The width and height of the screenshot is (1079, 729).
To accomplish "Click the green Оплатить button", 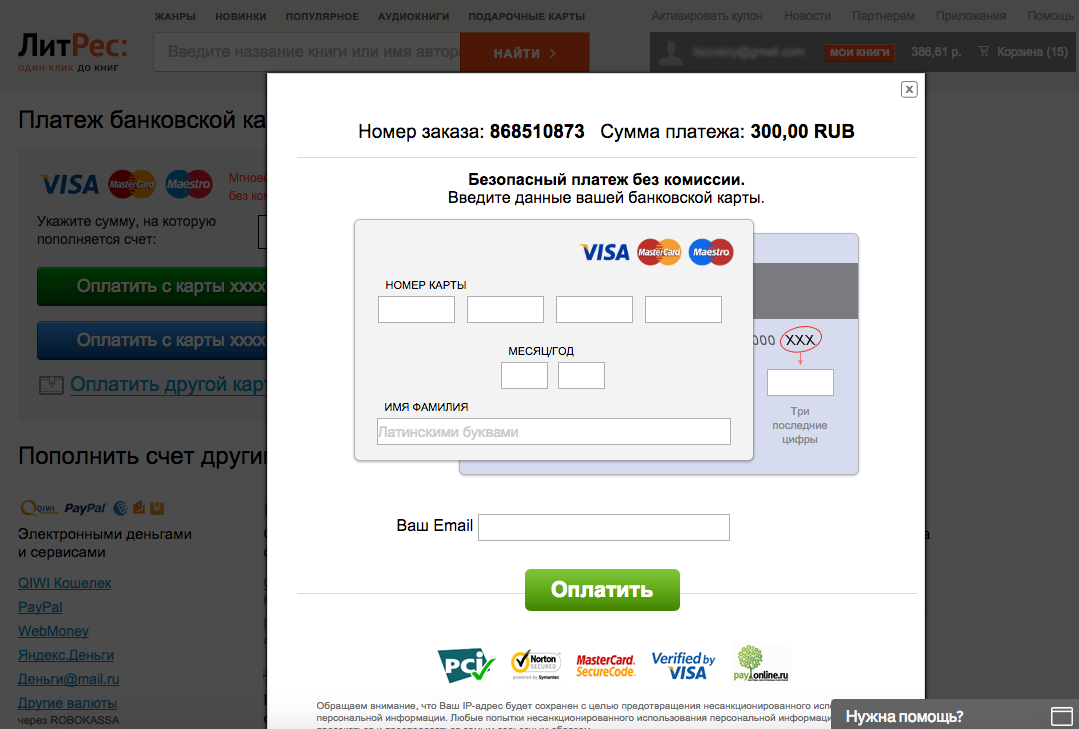I will tap(602, 590).
